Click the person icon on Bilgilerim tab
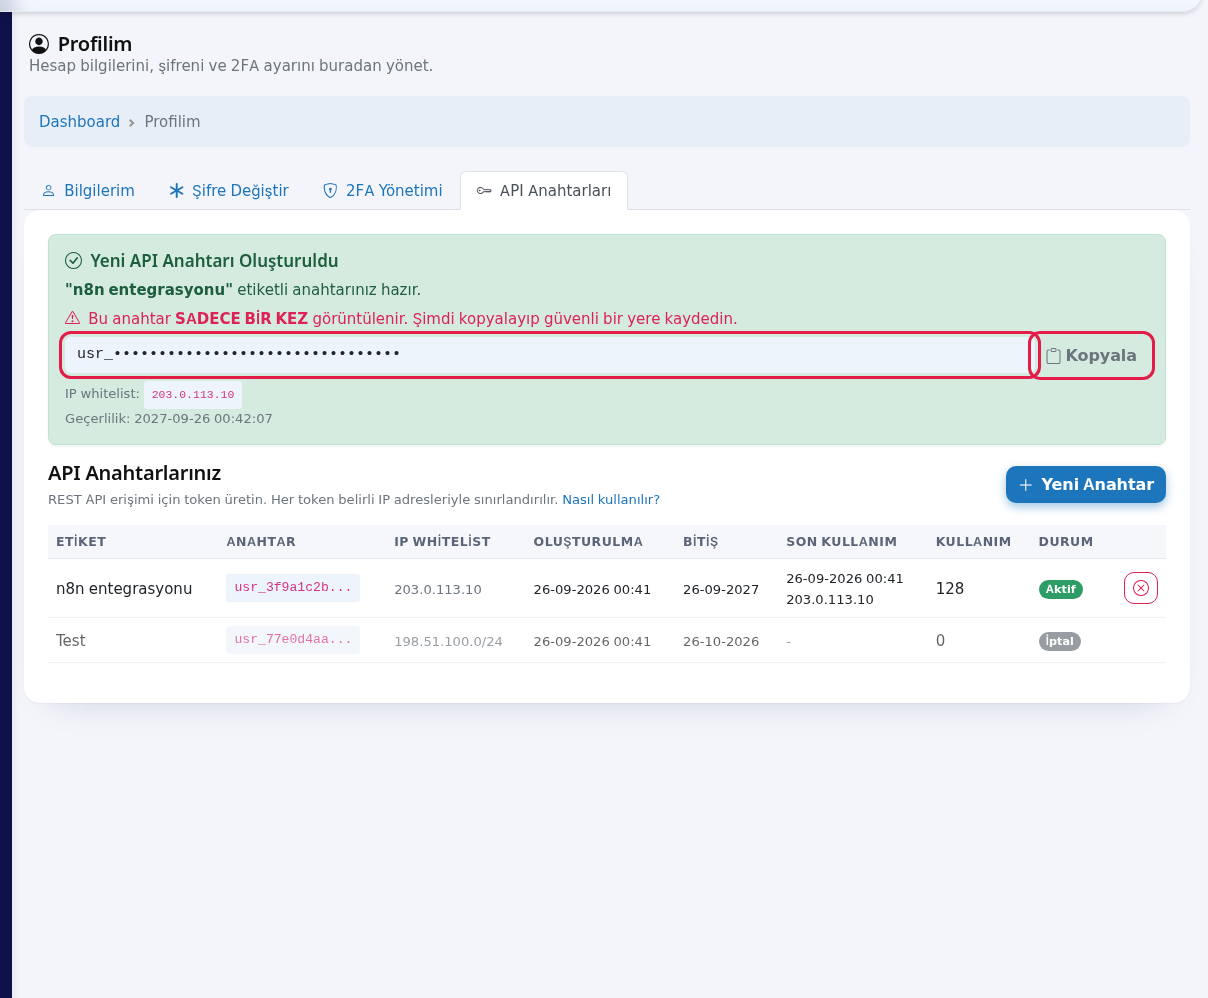This screenshot has width=1208, height=998. 48,190
